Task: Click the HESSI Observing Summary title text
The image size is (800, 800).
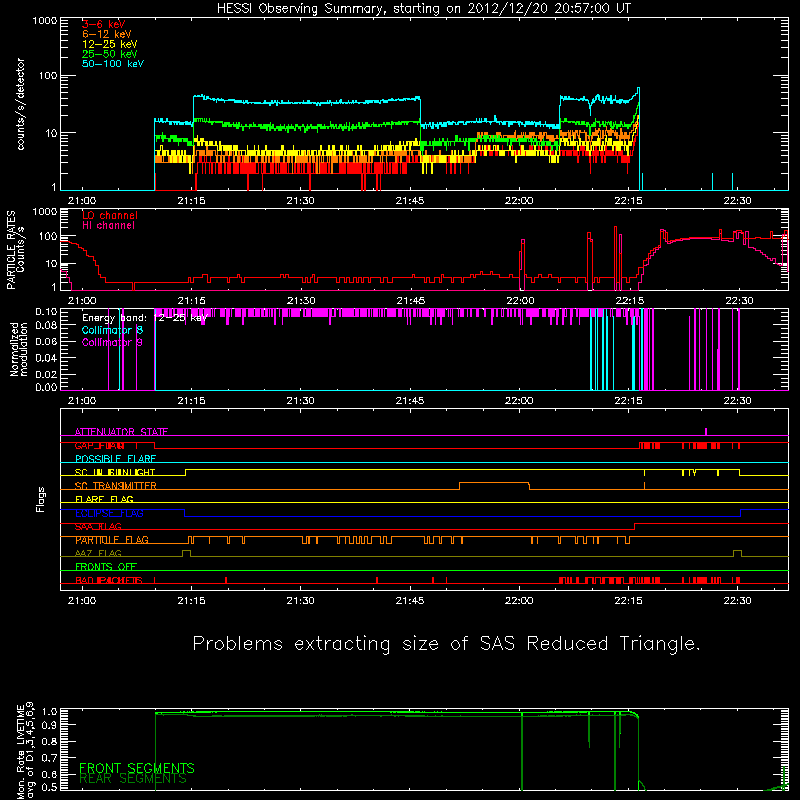Action: 424,9
